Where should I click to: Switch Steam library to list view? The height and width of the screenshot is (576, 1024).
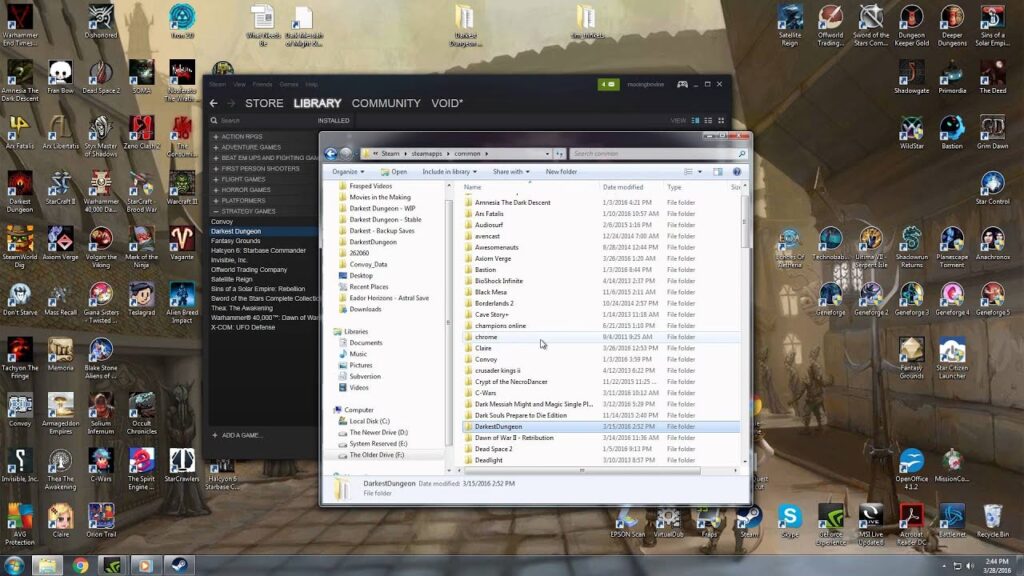click(x=708, y=121)
